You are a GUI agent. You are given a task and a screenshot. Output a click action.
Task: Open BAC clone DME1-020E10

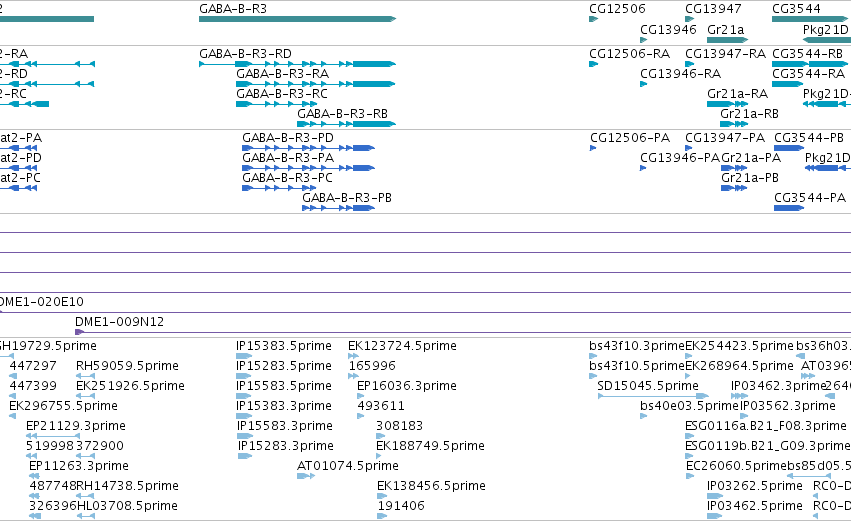coord(41,302)
